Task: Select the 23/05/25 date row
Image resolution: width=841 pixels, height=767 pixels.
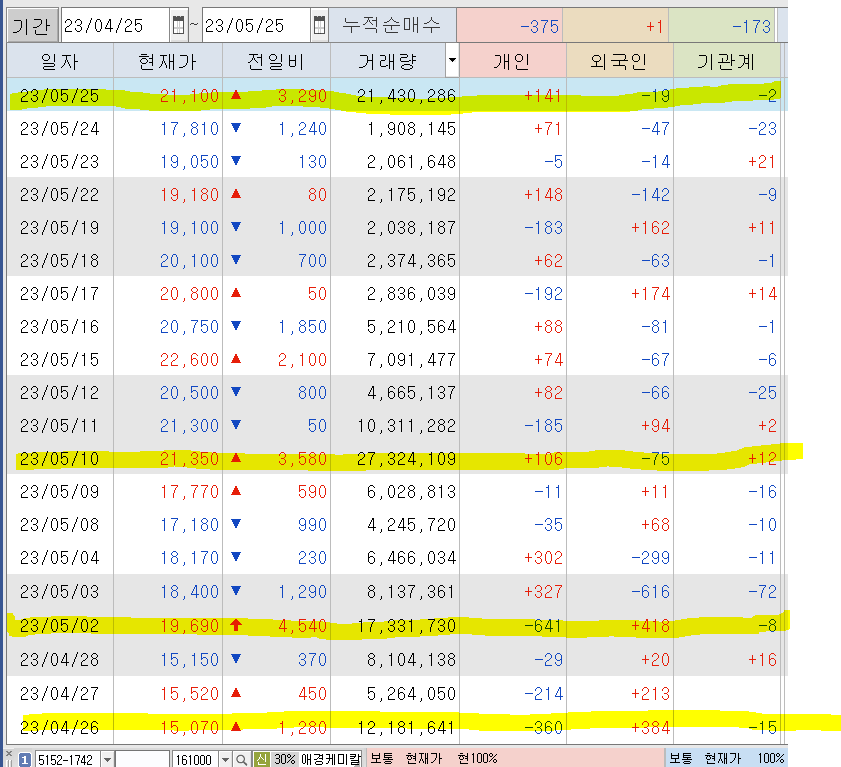Action: tap(397, 95)
